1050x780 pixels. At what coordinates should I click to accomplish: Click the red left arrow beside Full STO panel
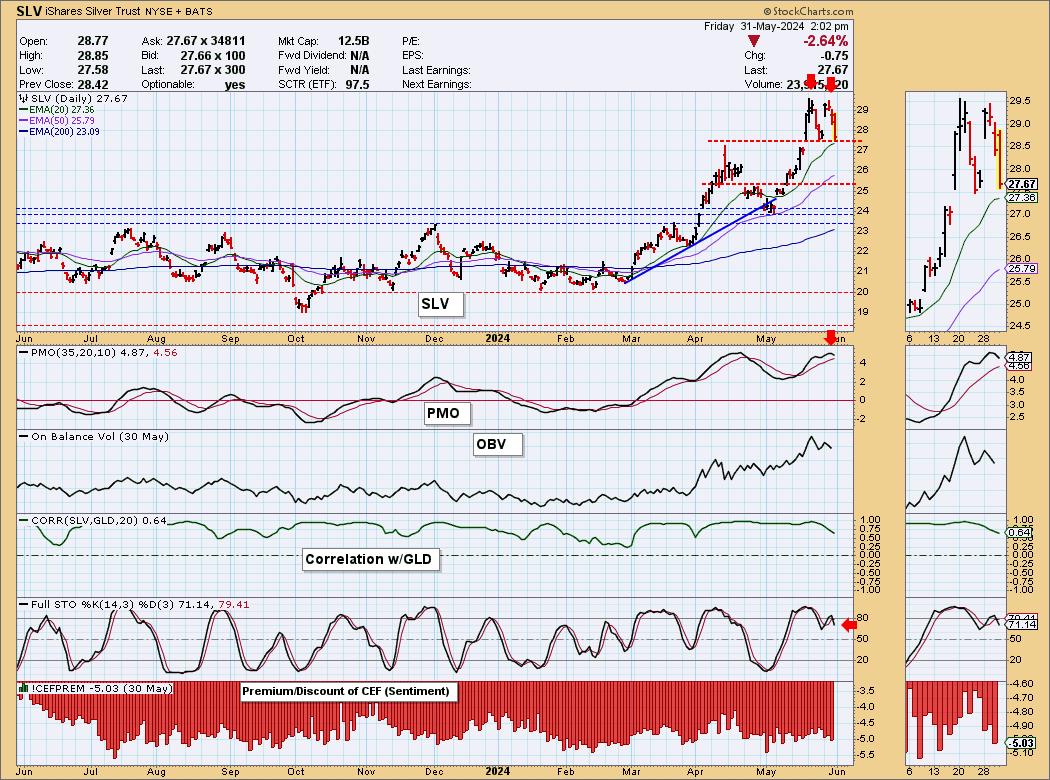tap(849, 625)
